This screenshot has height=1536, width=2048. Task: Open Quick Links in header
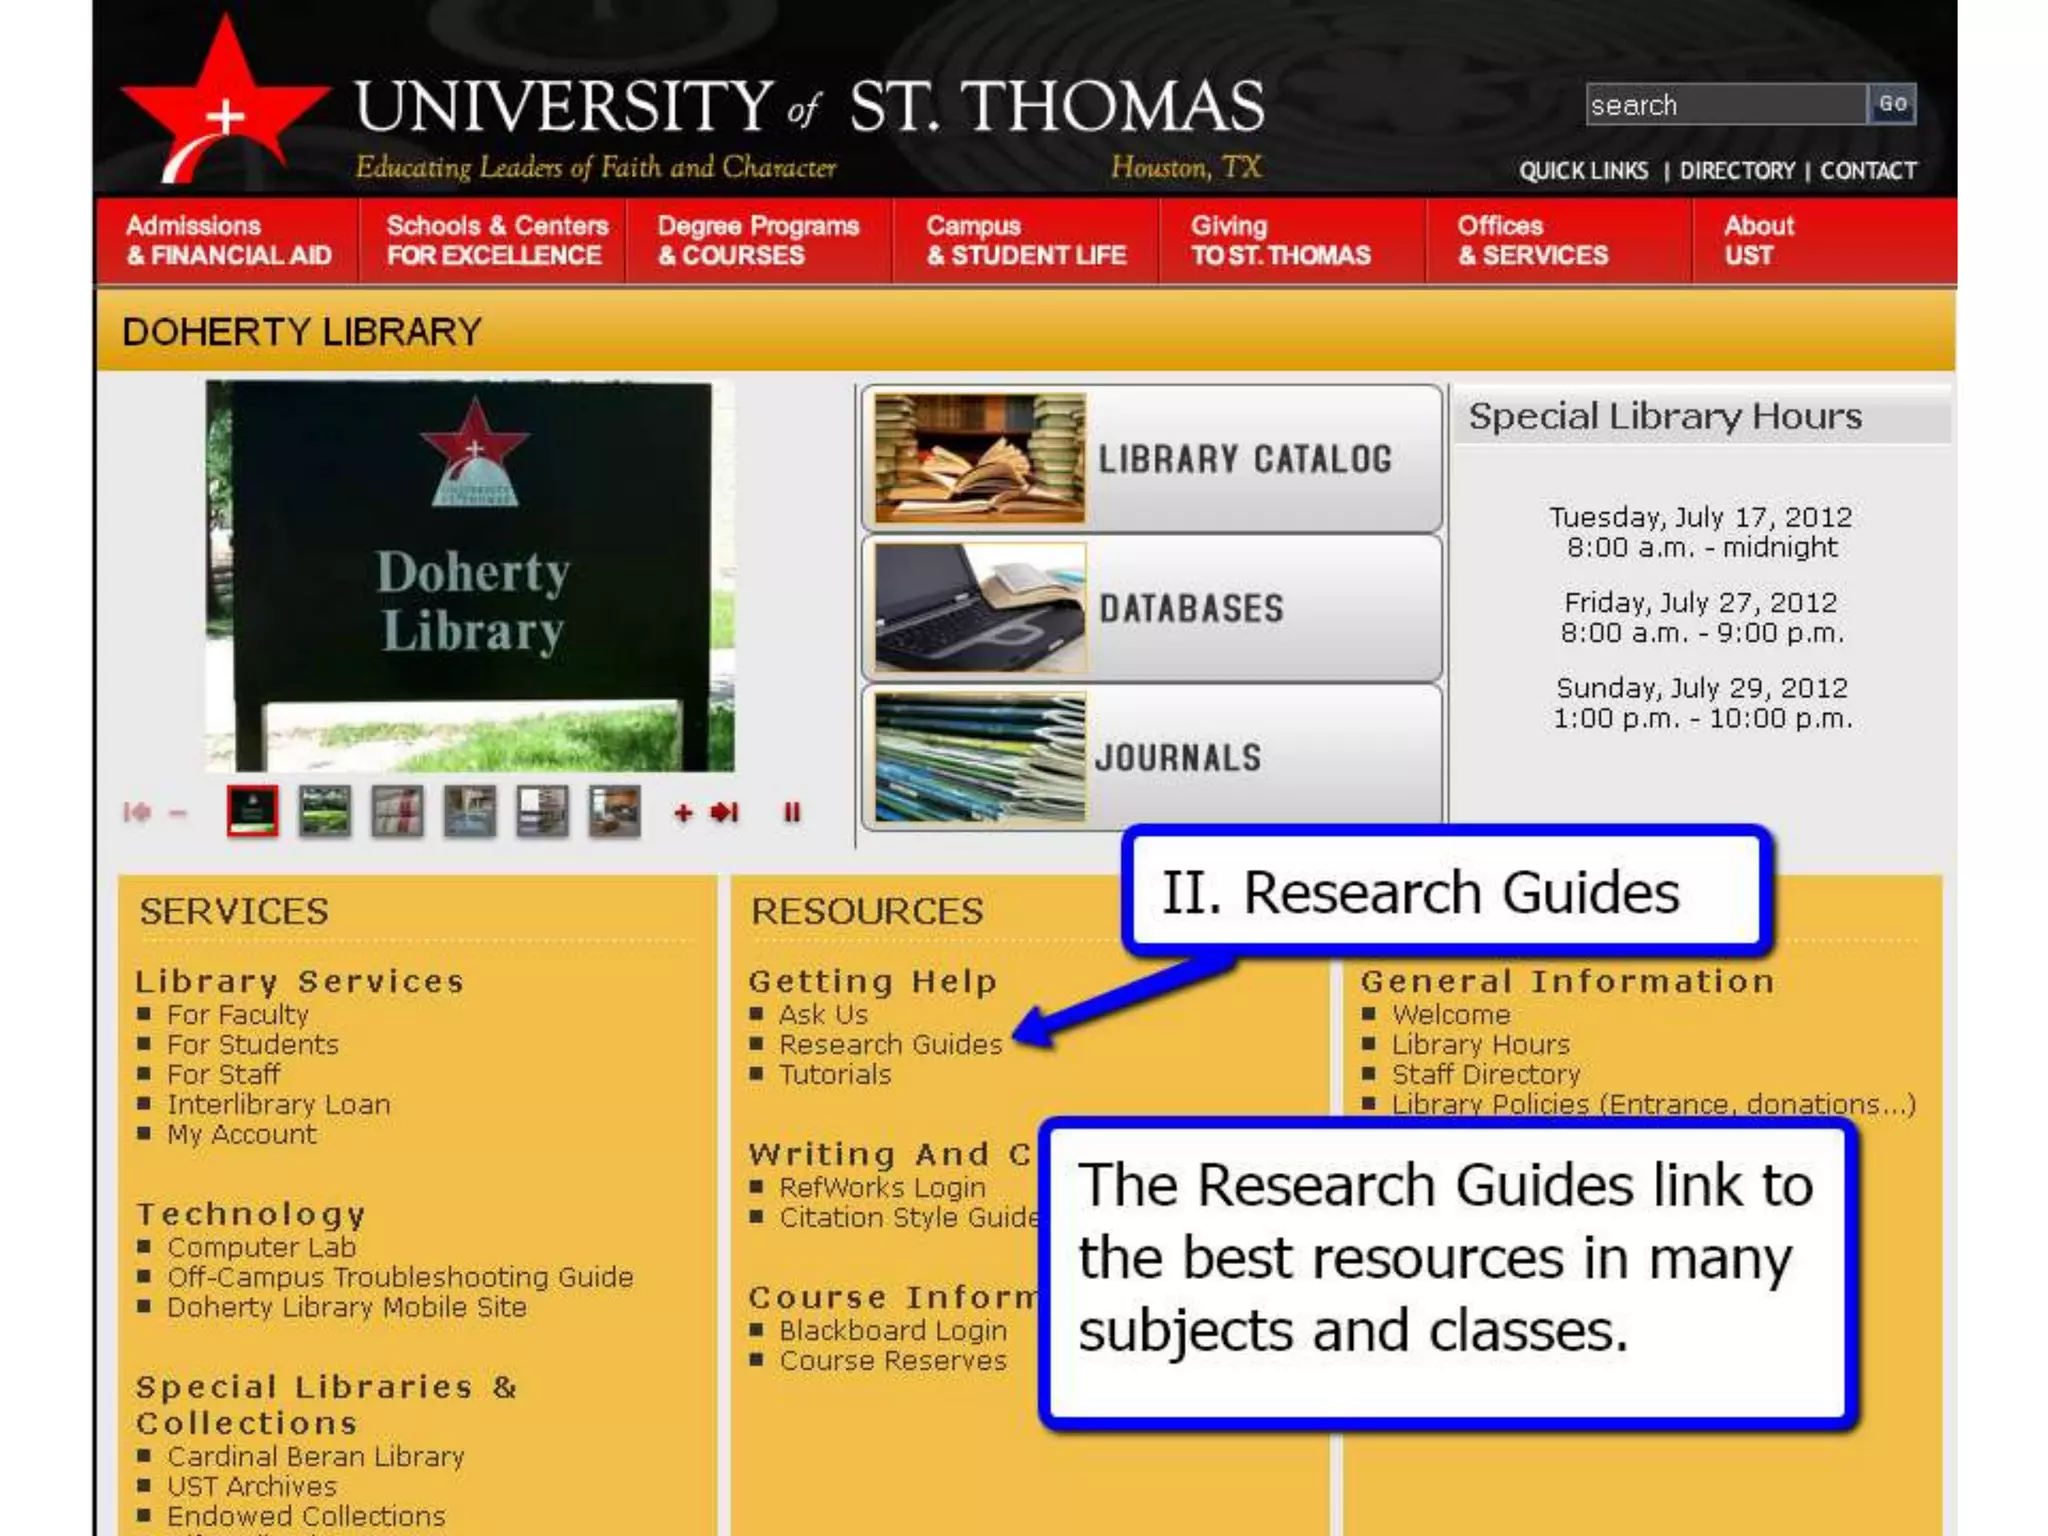(1583, 171)
